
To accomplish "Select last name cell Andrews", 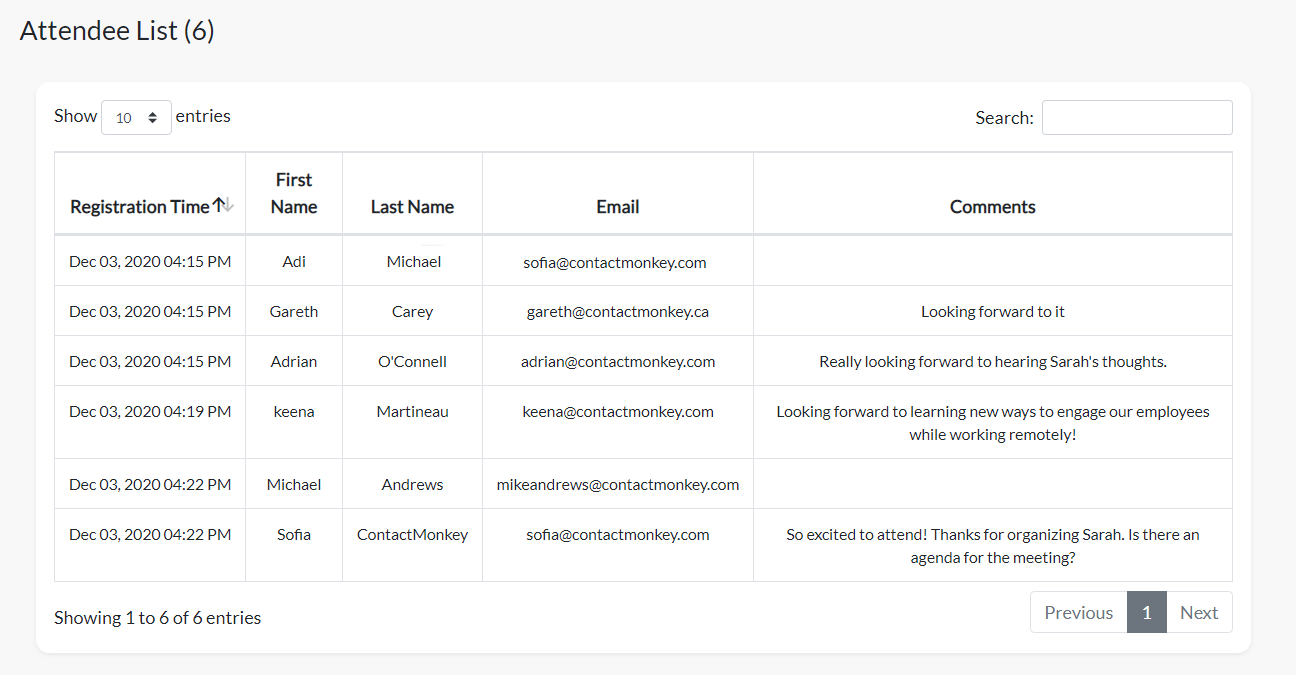I will coord(412,484).
